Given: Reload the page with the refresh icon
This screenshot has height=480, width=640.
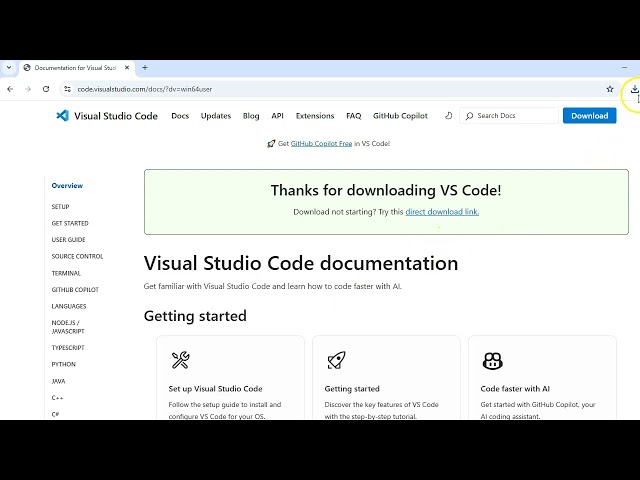Looking at the screenshot, I should click(46, 89).
